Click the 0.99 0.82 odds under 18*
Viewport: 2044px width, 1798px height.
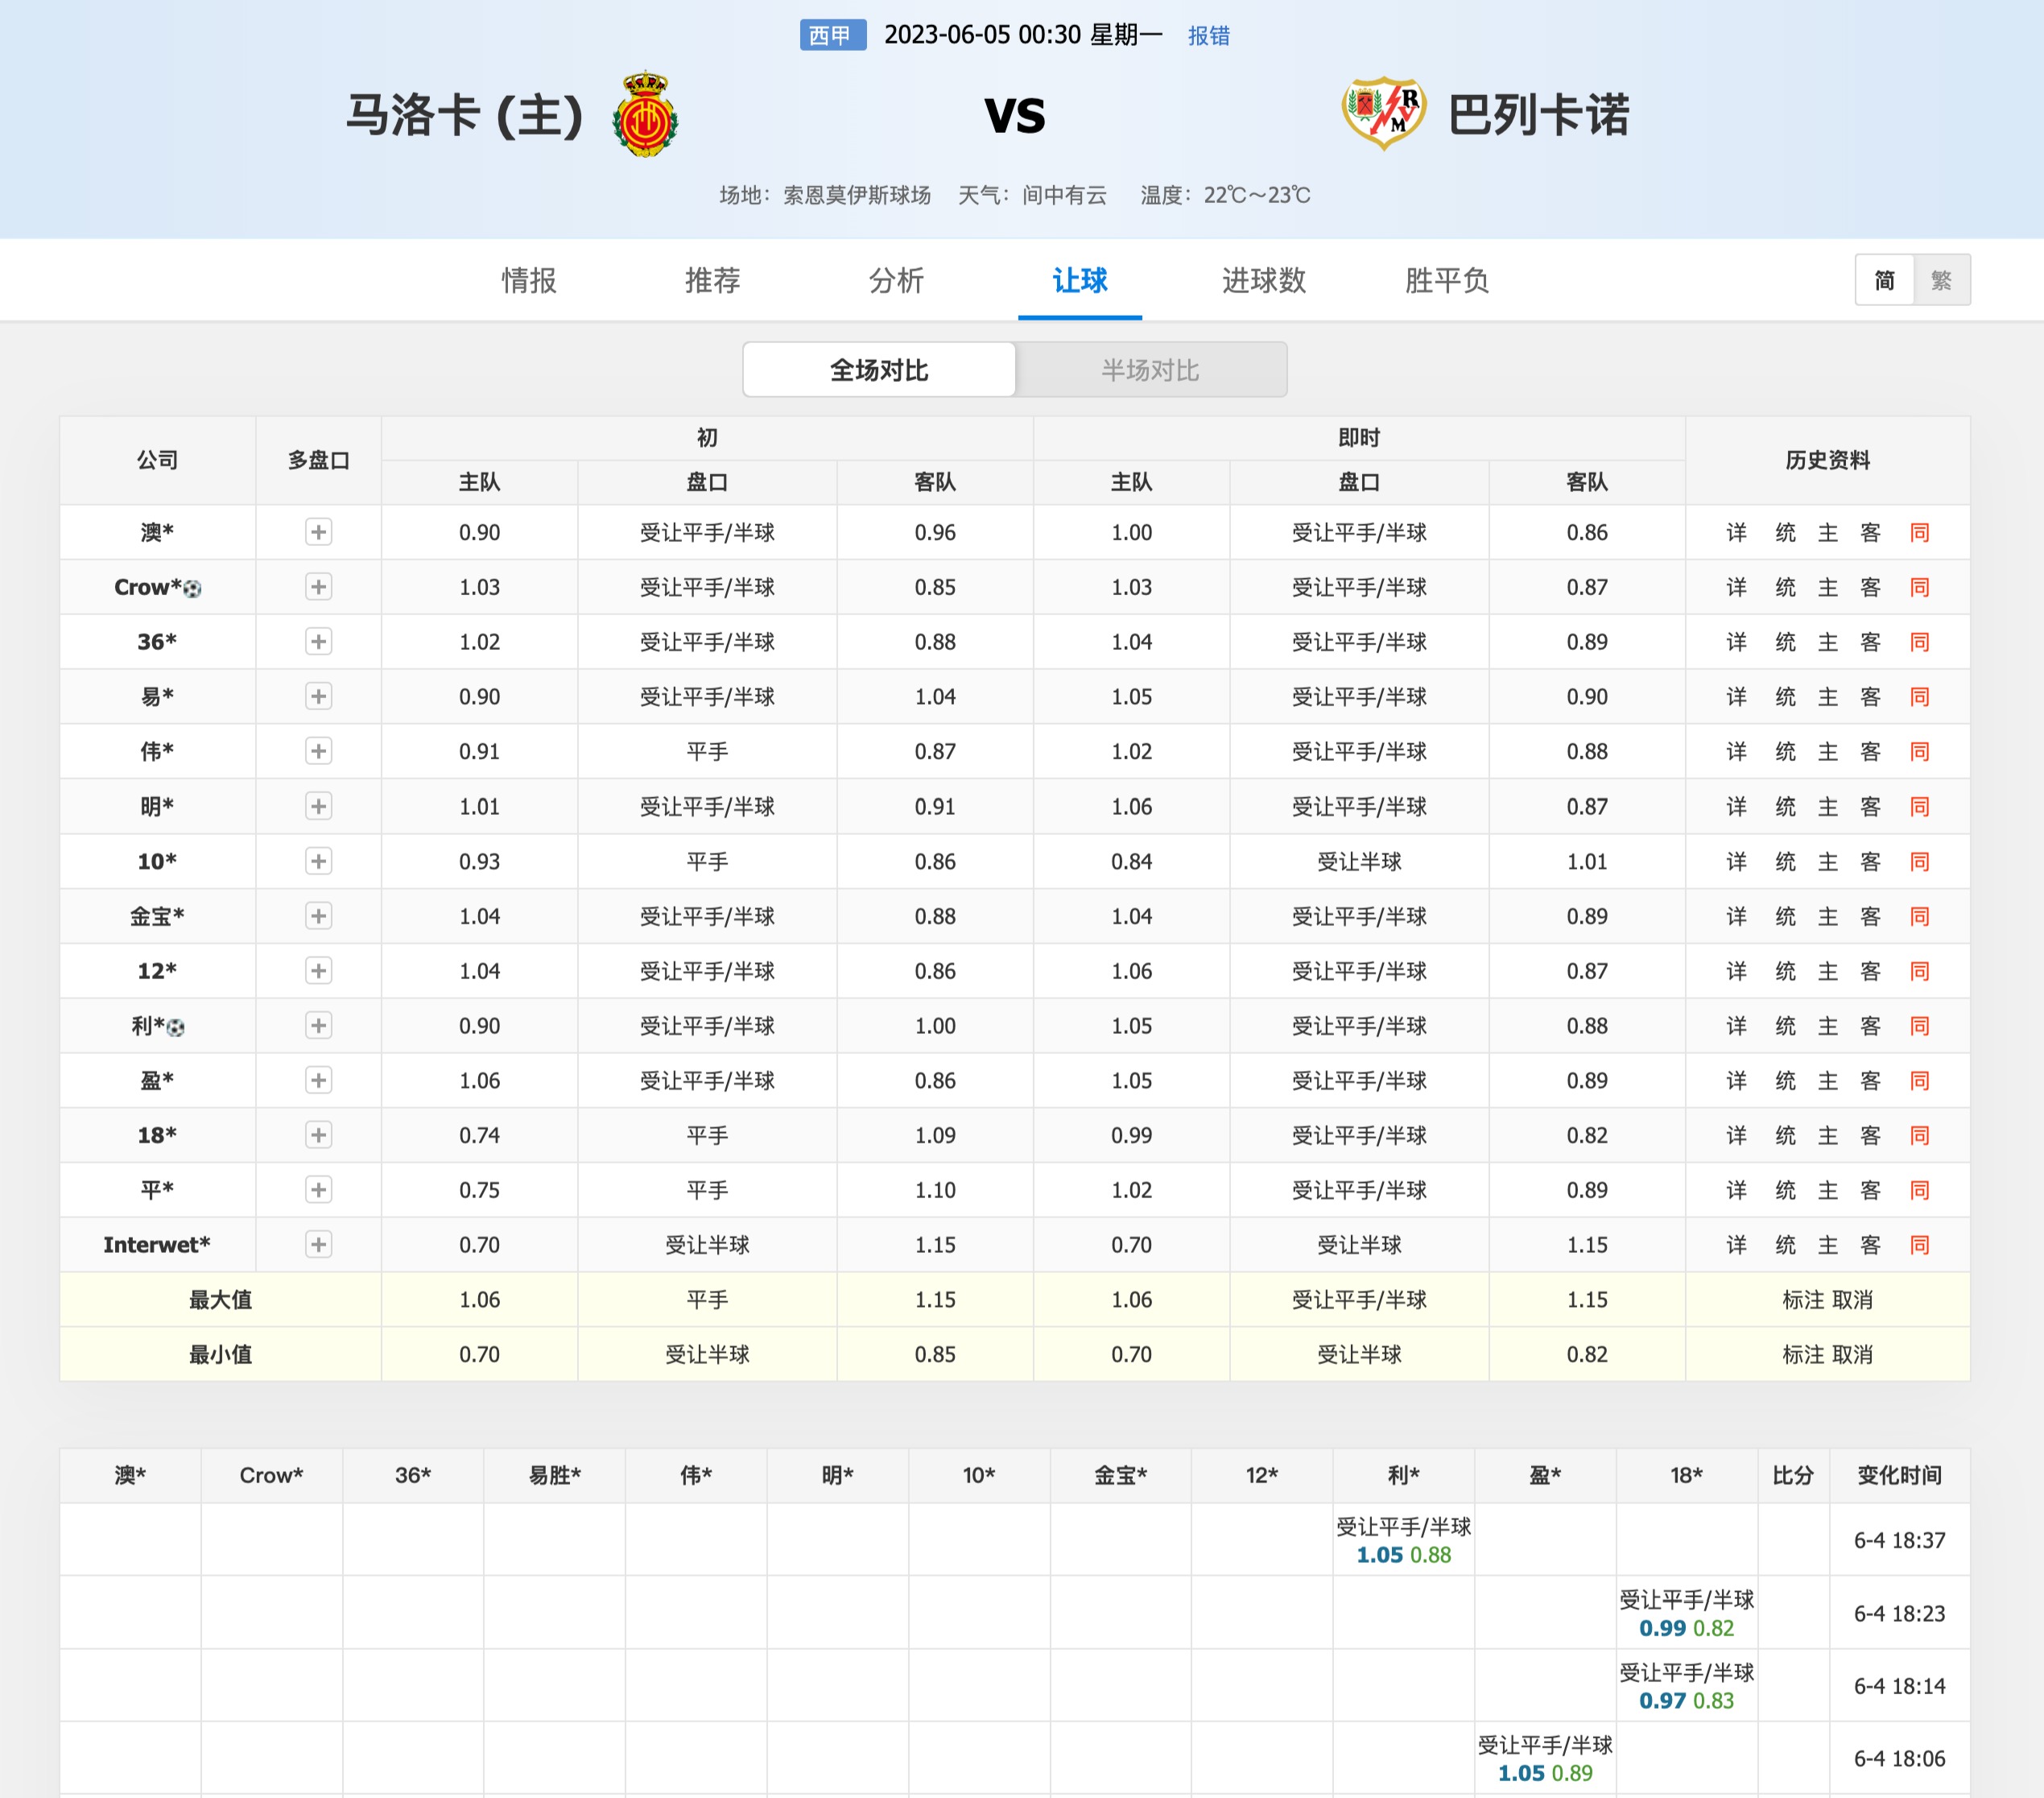tap(1686, 1628)
